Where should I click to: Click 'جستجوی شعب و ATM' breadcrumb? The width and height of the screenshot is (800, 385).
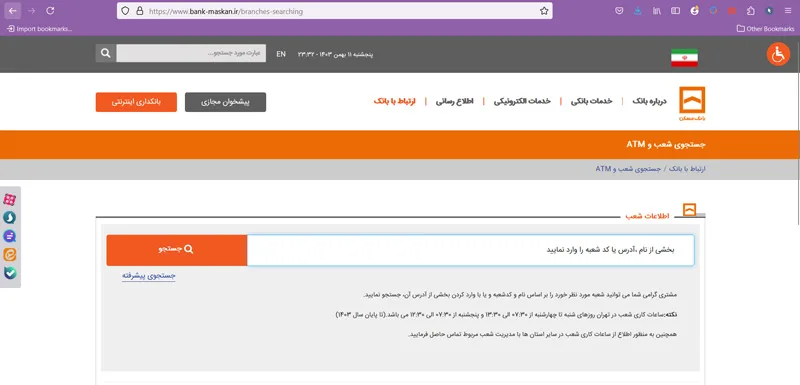click(629, 169)
